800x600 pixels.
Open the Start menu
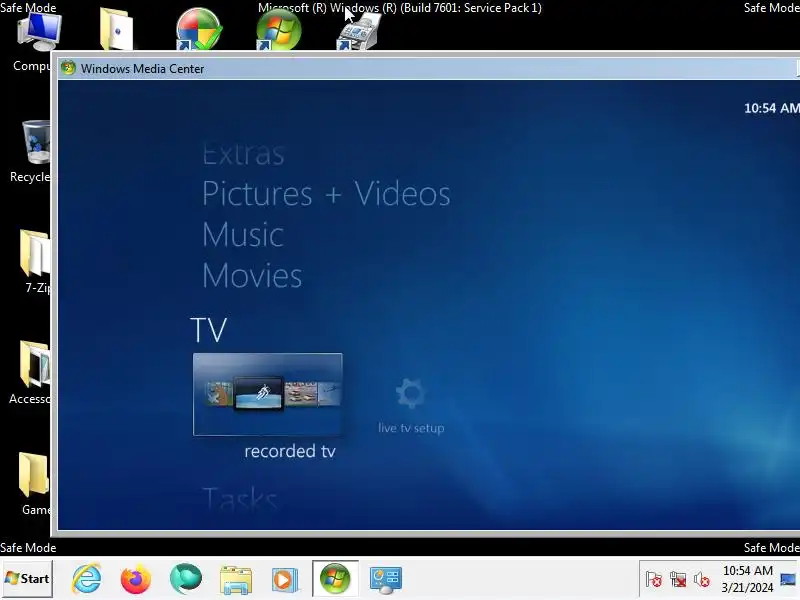27,579
